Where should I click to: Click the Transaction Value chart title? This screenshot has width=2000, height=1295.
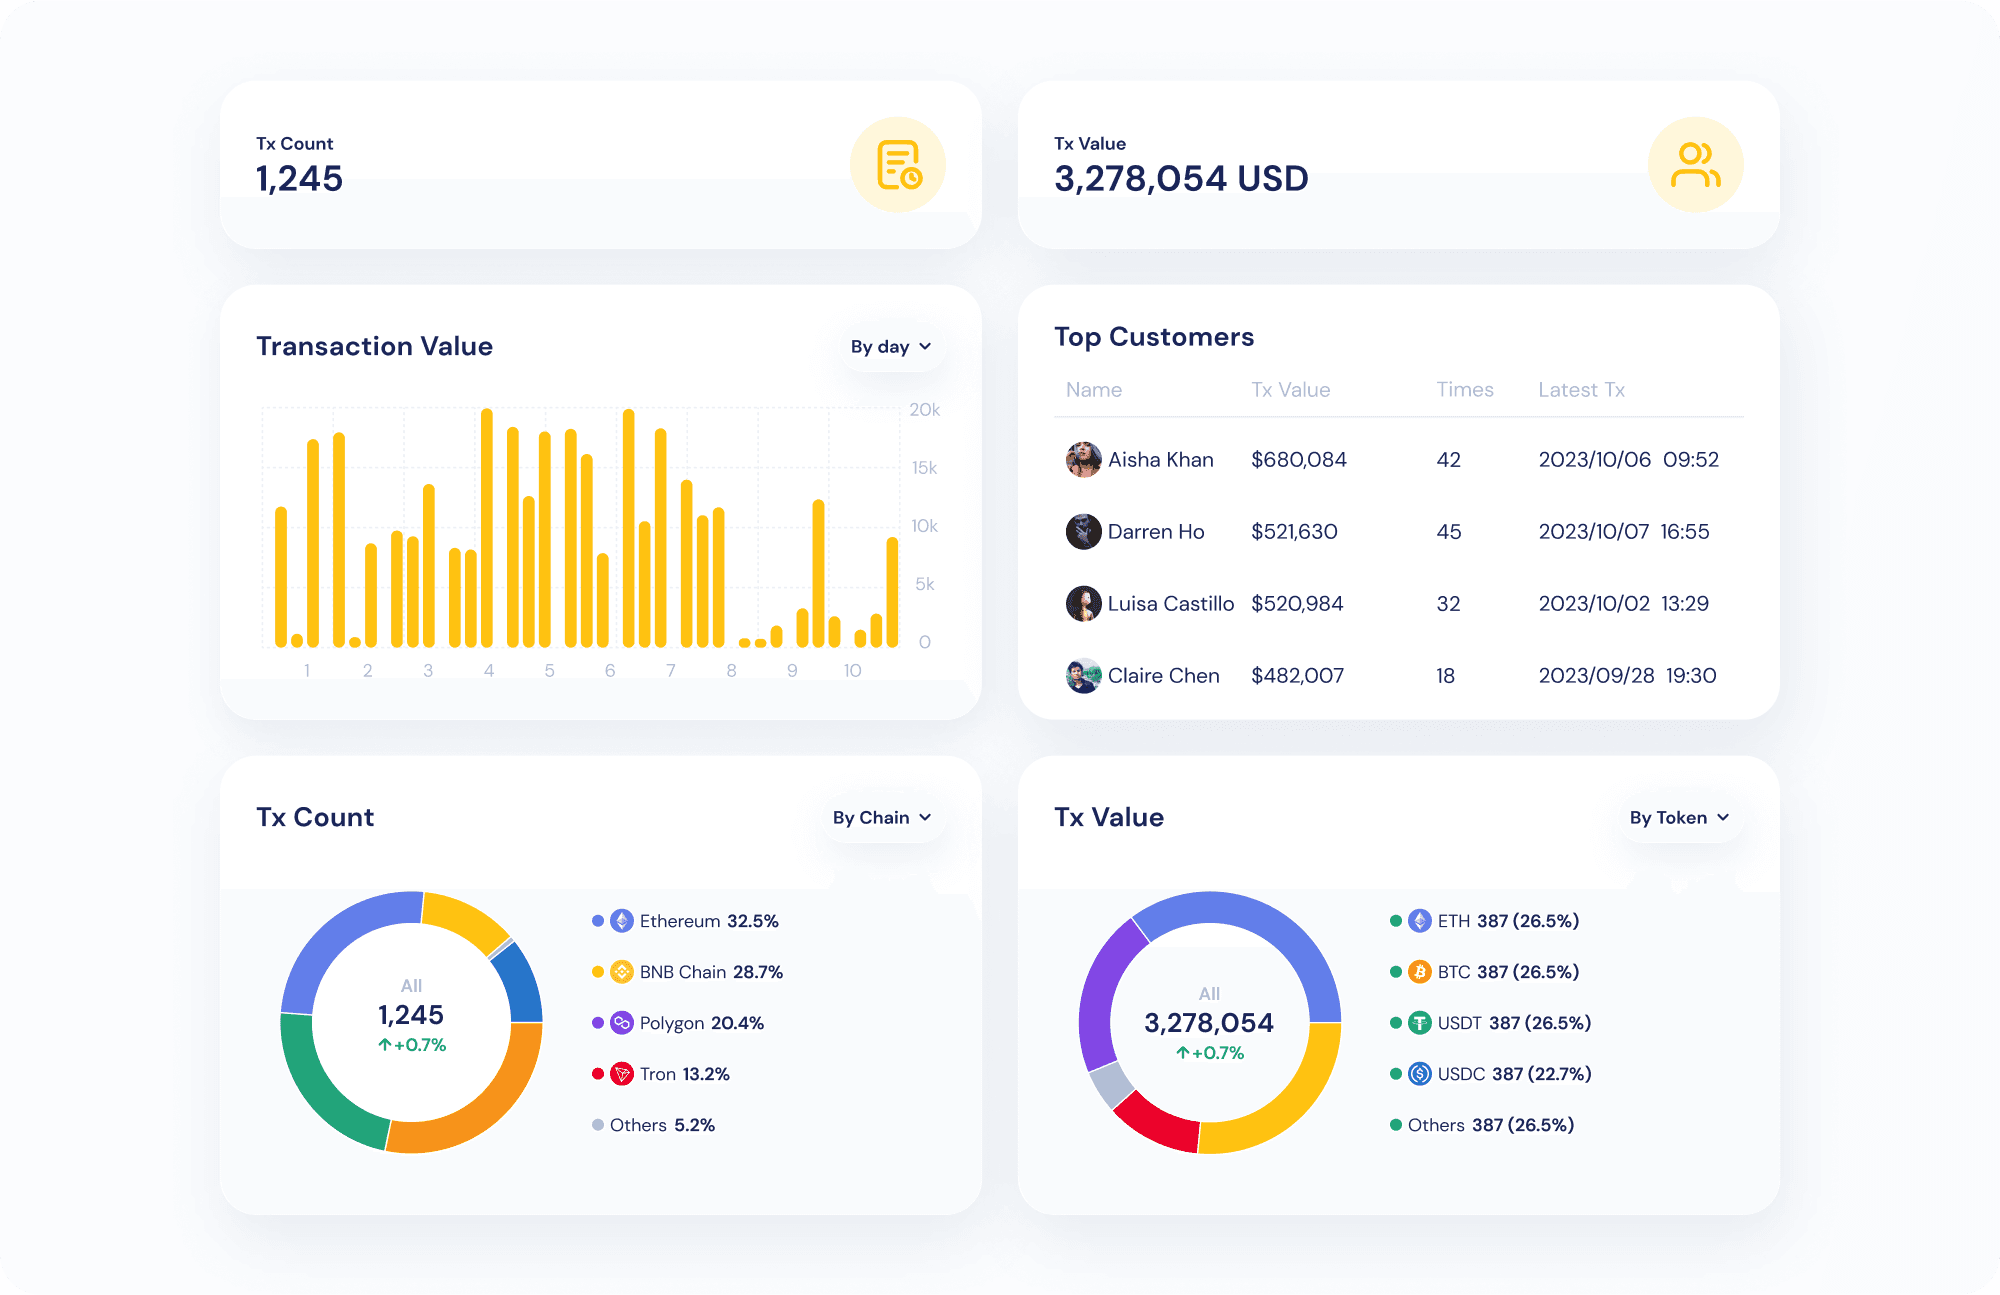click(374, 346)
